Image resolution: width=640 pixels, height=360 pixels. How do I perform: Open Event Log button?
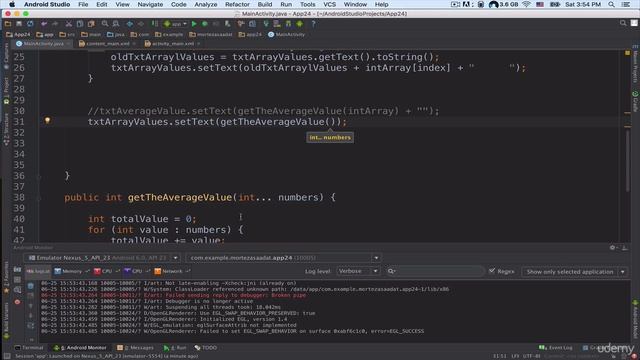[x=556, y=348]
